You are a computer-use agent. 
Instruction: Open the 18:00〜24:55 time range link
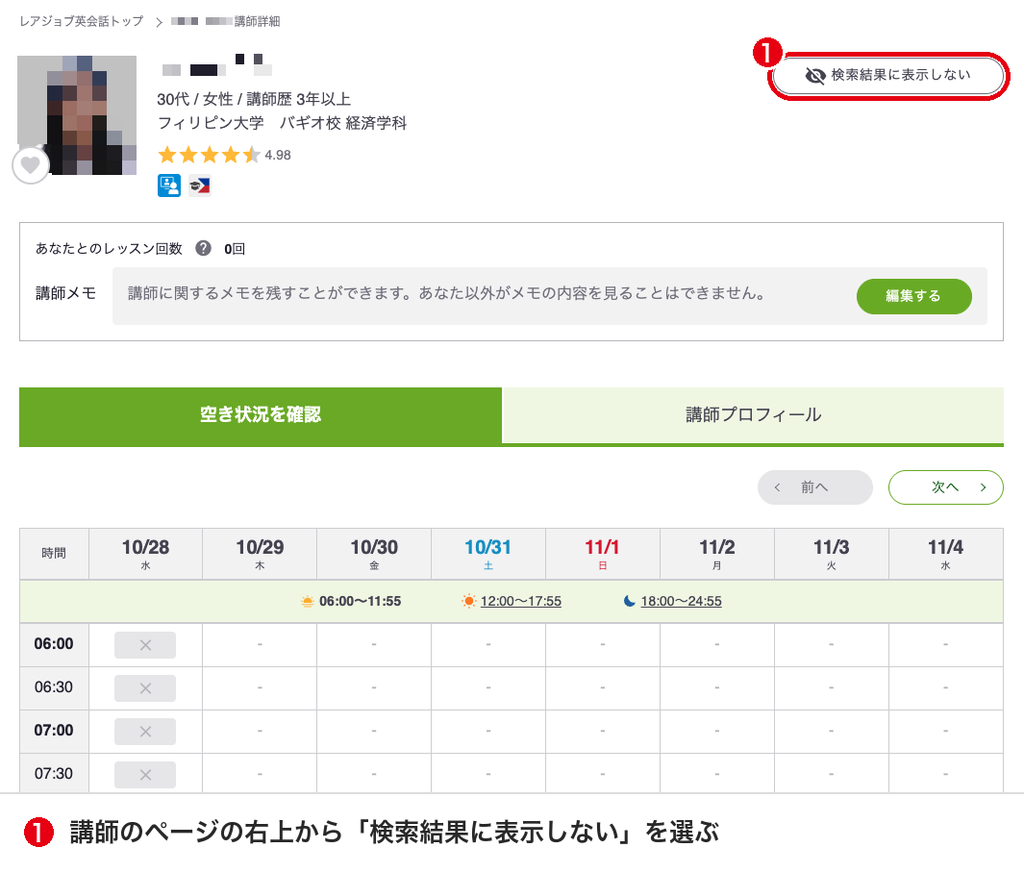point(681,601)
